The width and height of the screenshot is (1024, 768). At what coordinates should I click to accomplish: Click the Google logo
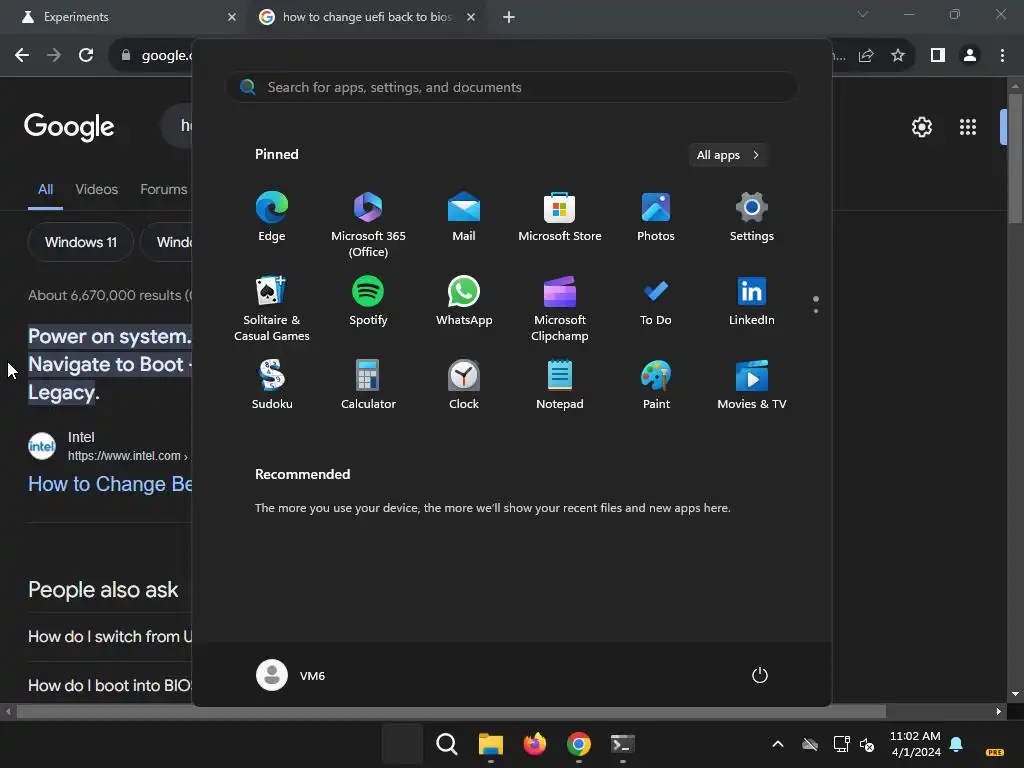69,127
